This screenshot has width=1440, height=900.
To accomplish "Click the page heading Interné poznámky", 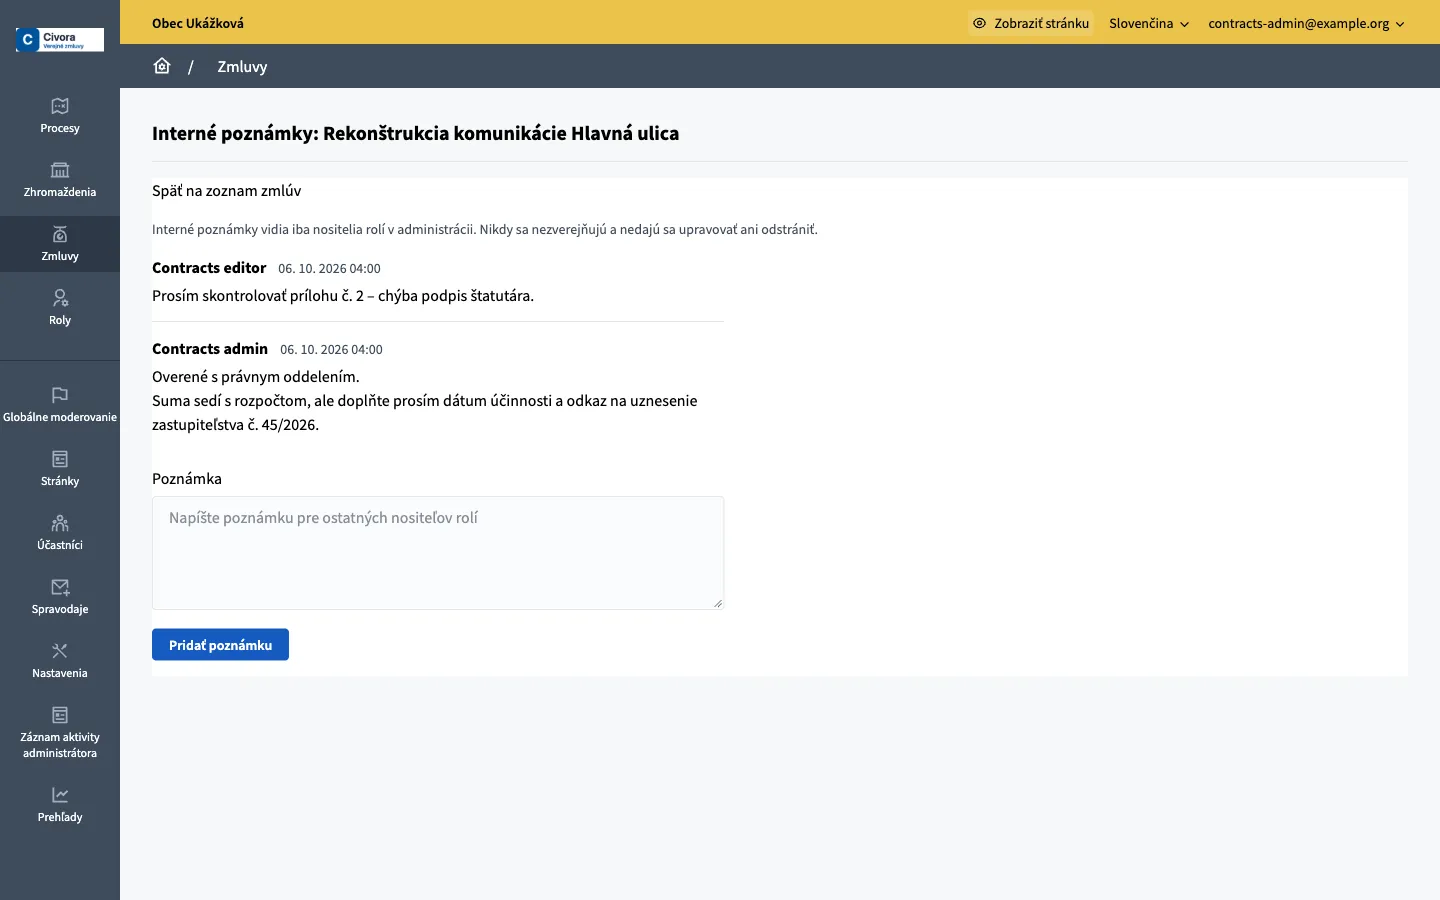I will pyautogui.click(x=415, y=134).
